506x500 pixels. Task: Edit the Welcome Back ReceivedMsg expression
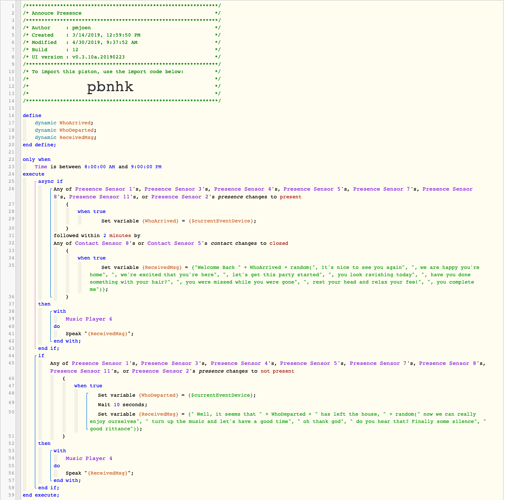(284, 278)
